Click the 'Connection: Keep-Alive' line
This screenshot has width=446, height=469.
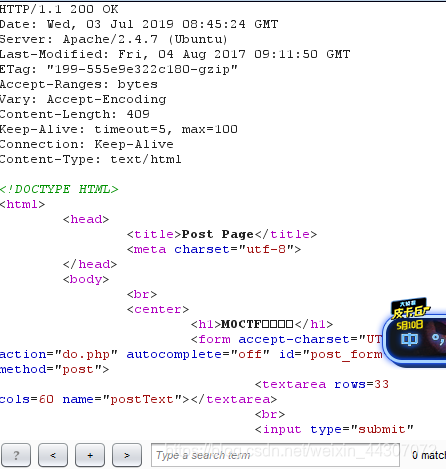point(87,144)
